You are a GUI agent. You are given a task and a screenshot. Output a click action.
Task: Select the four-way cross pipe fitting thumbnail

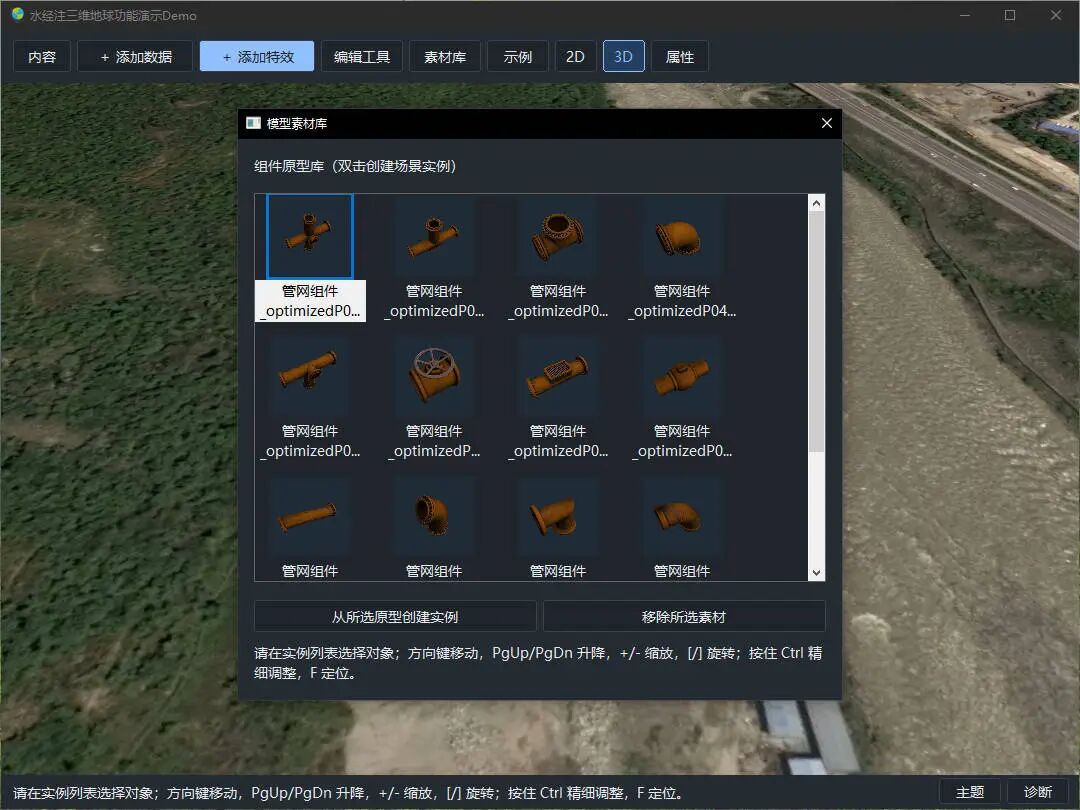310,236
